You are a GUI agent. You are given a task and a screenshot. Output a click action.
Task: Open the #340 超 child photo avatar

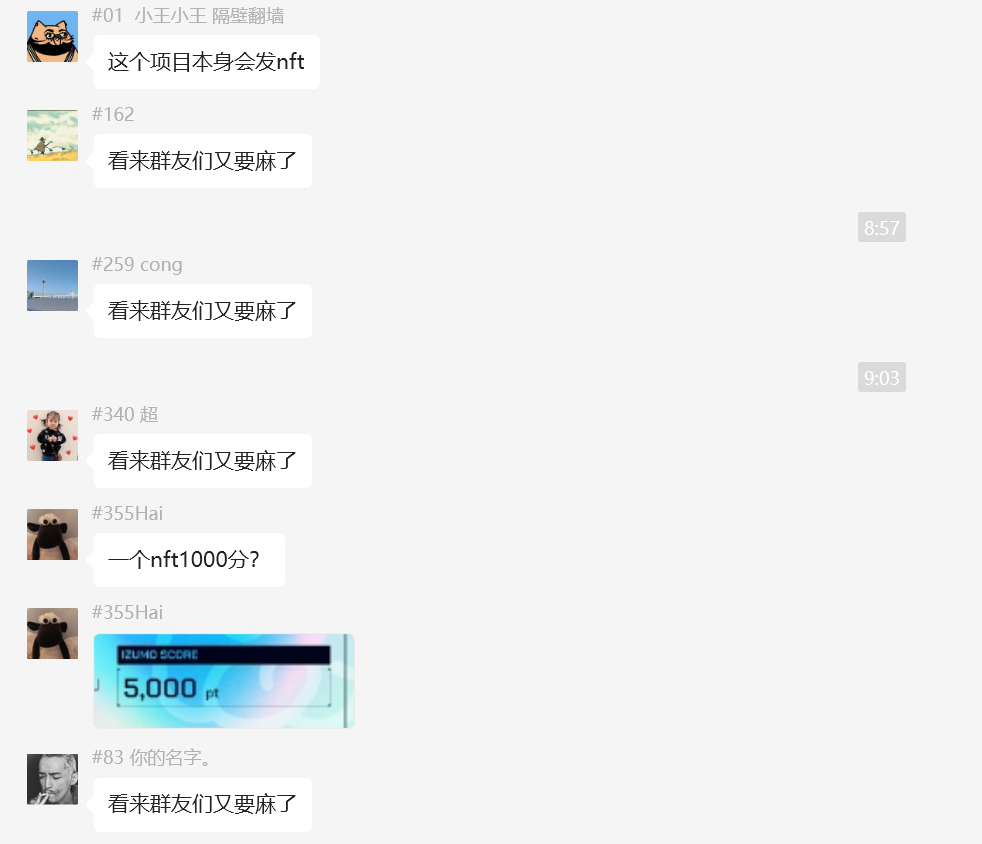53,436
